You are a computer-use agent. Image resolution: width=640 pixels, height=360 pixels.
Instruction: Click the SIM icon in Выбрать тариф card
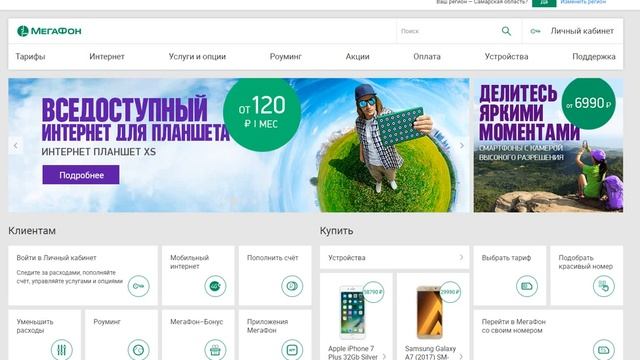527,286
